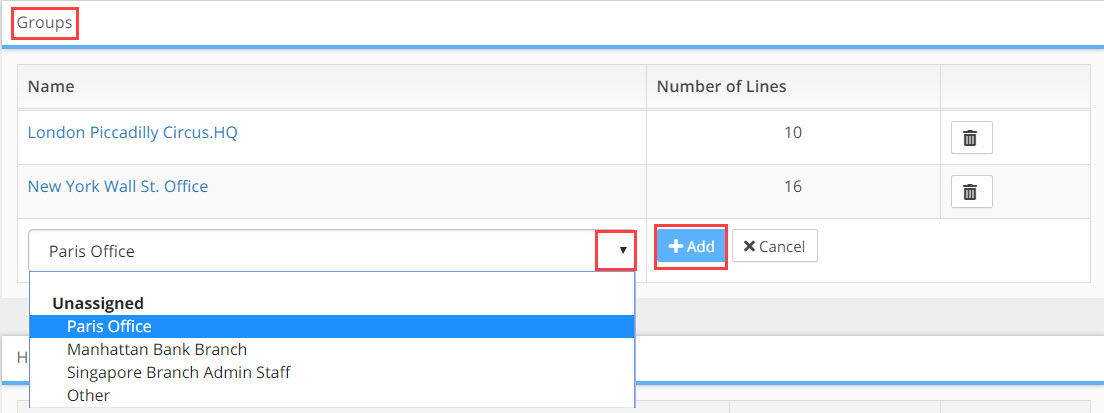Pick Singapore Branch Admin Staff option
Image resolution: width=1104 pixels, height=413 pixels.
(x=179, y=372)
